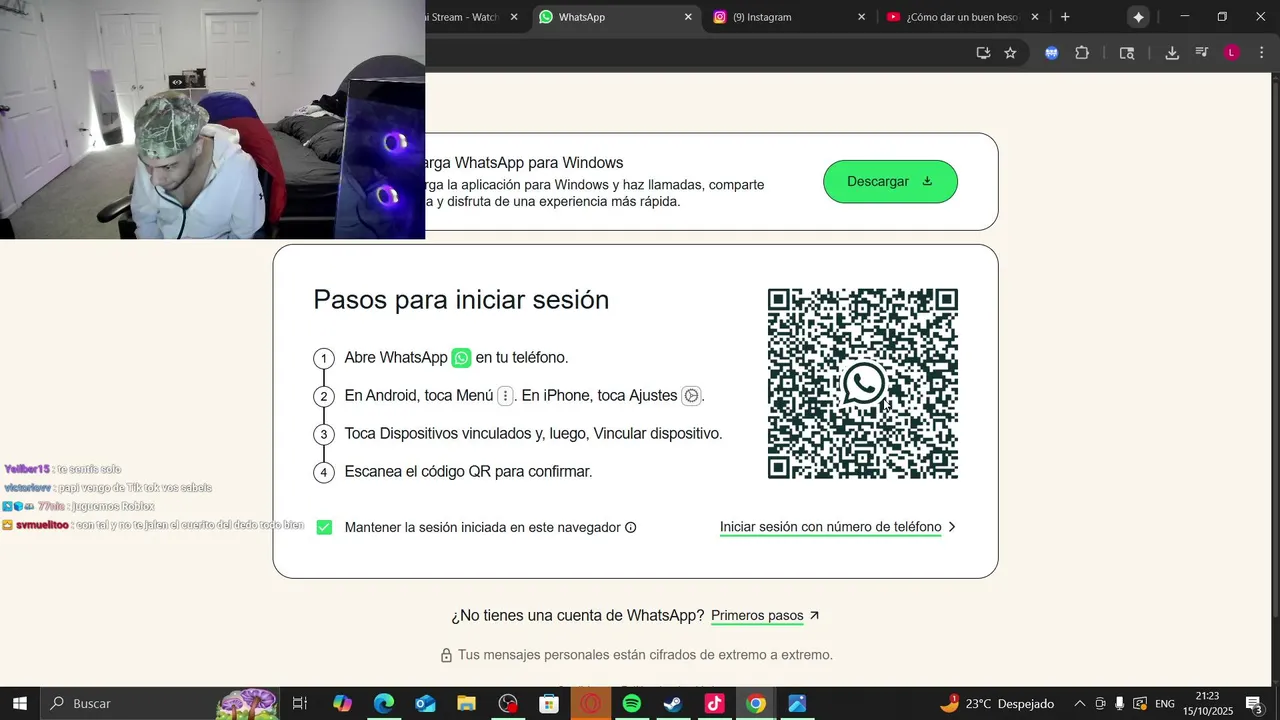Click the microphone icon in system tray

click(1119, 703)
